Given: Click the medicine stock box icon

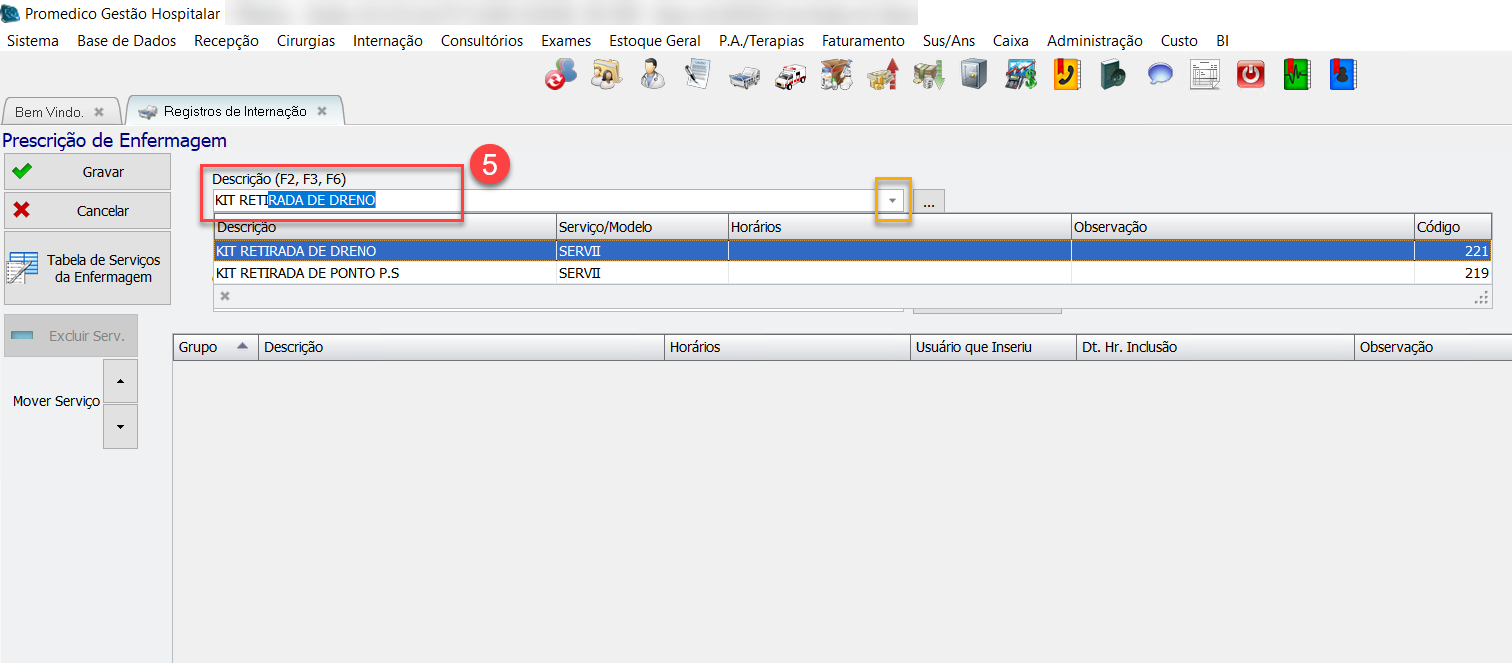Looking at the screenshot, I should point(836,75).
